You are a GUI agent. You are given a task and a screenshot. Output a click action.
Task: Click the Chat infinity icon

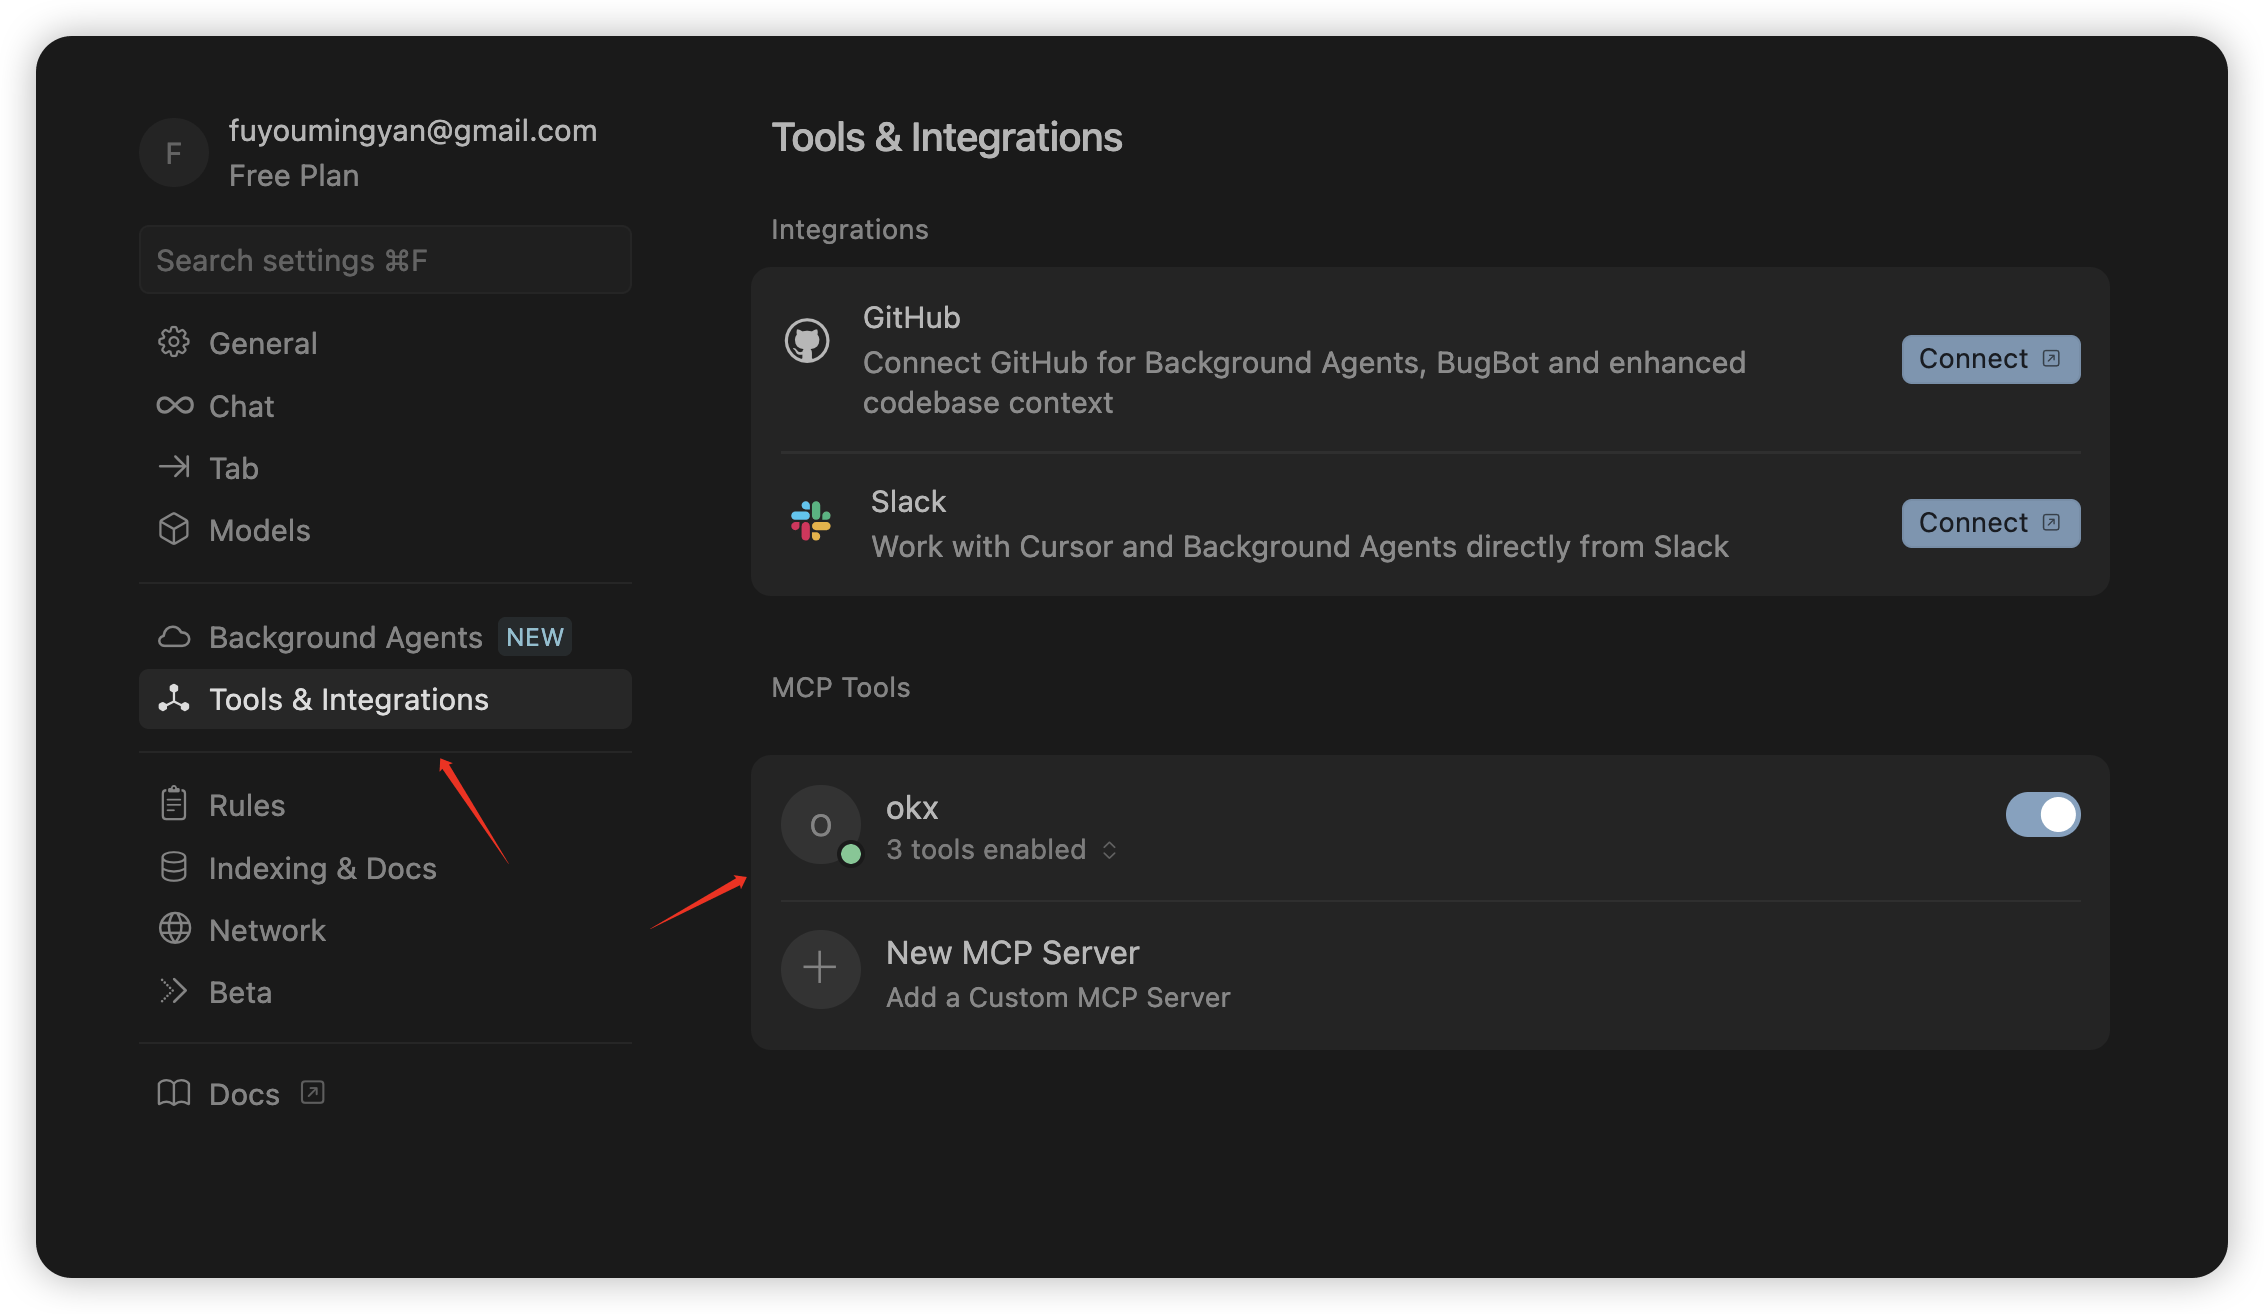click(x=174, y=405)
